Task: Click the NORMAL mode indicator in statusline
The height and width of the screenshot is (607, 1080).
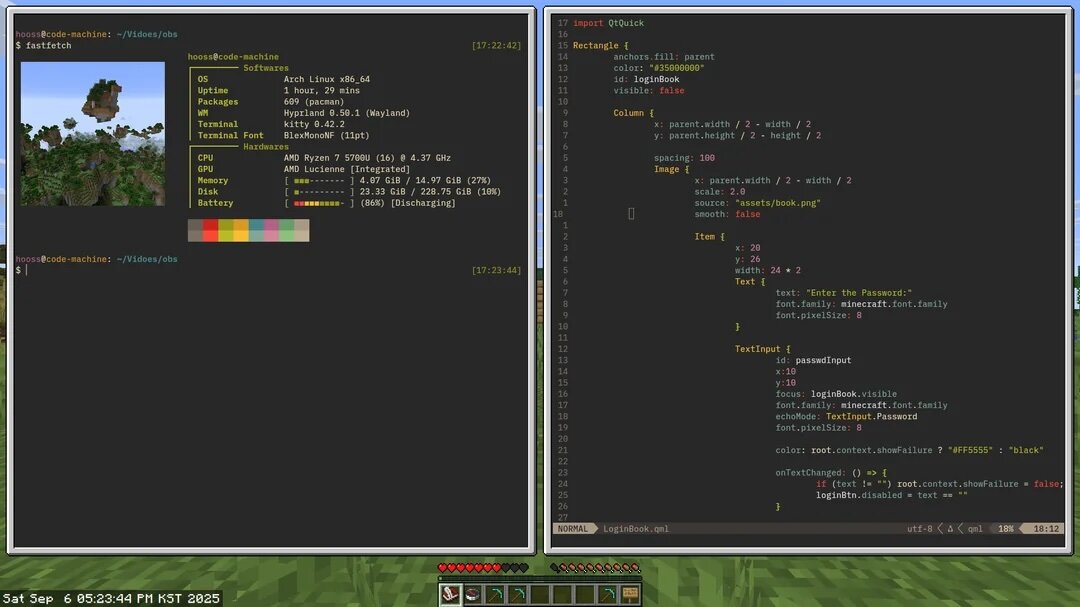Action: tap(573, 529)
